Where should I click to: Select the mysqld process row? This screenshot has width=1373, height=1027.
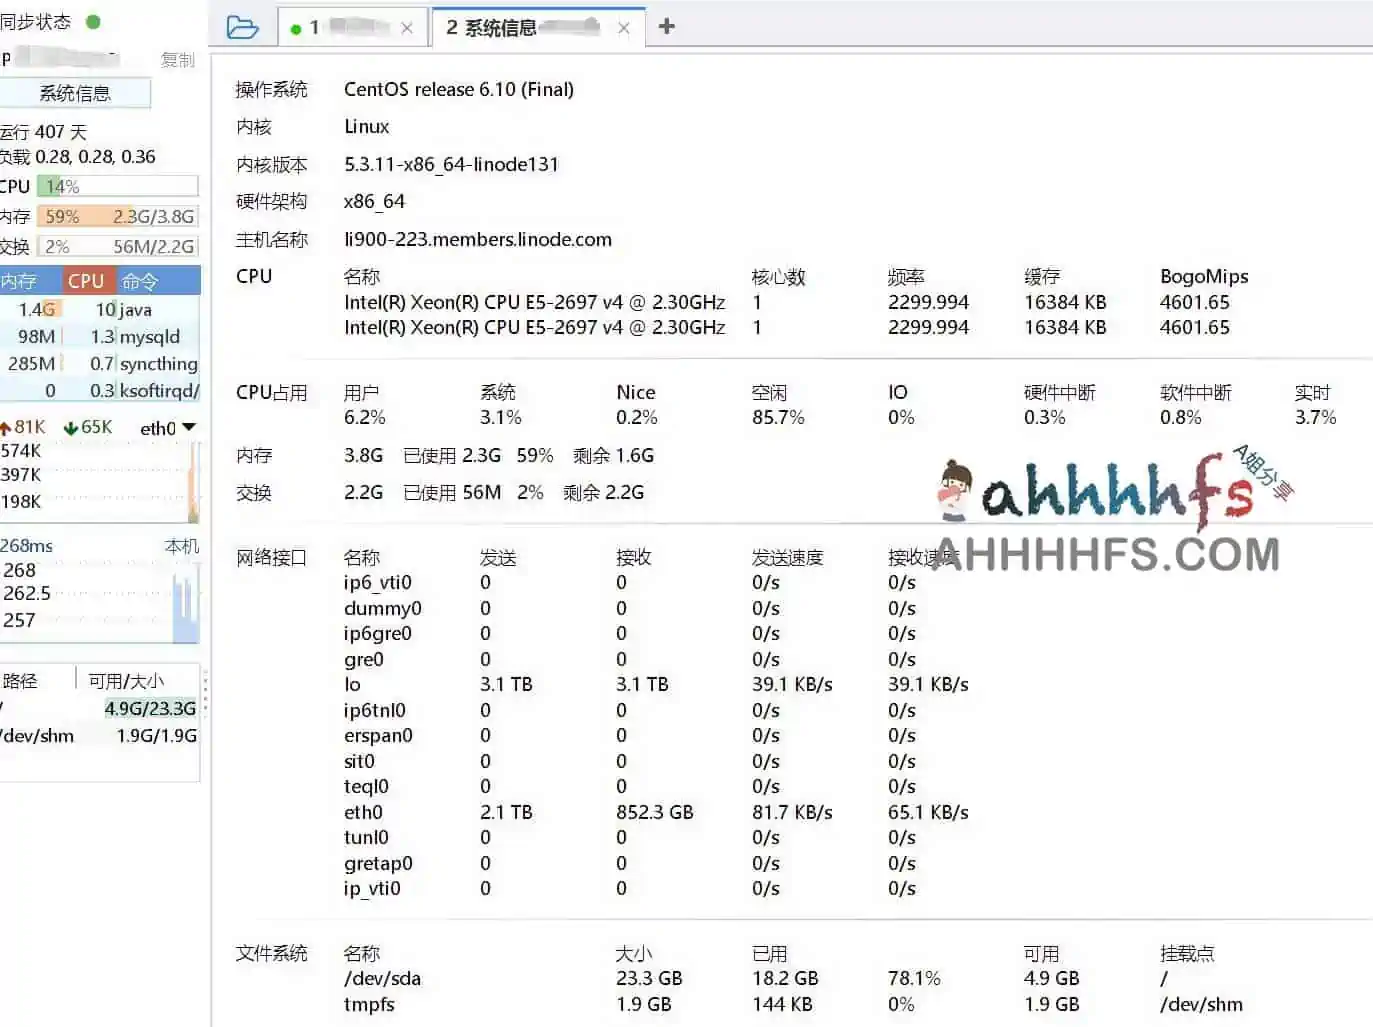100,337
